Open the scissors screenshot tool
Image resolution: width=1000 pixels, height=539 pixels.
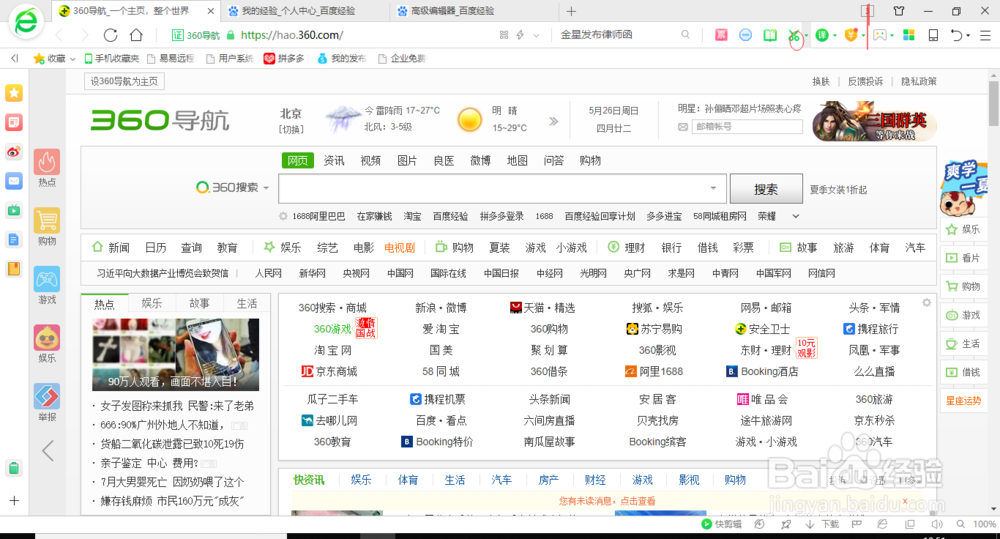pyautogui.click(x=794, y=35)
